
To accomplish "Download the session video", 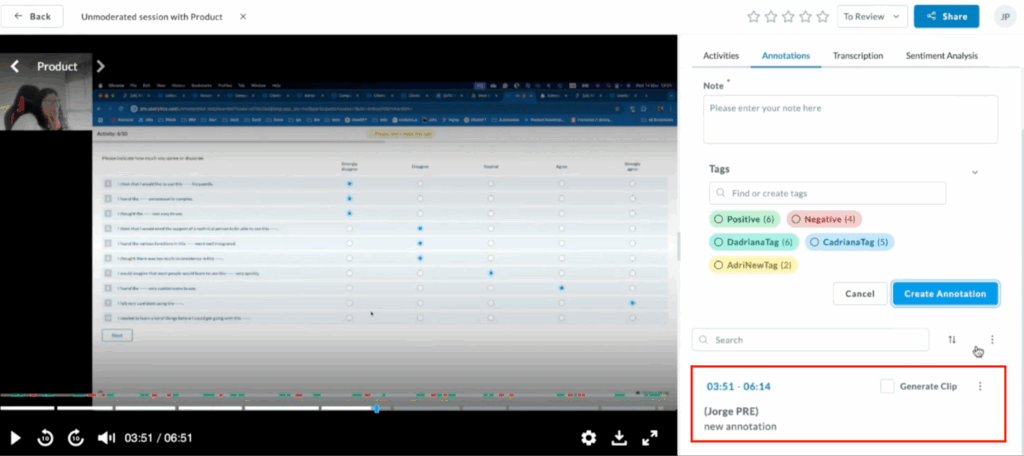I will tap(619, 438).
